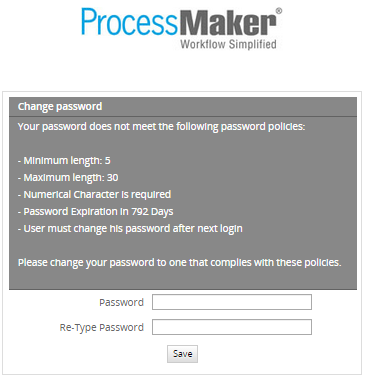The width and height of the screenshot is (365, 381).
Task: Select the Minimum length: 5 policy line
Action: 64,161
